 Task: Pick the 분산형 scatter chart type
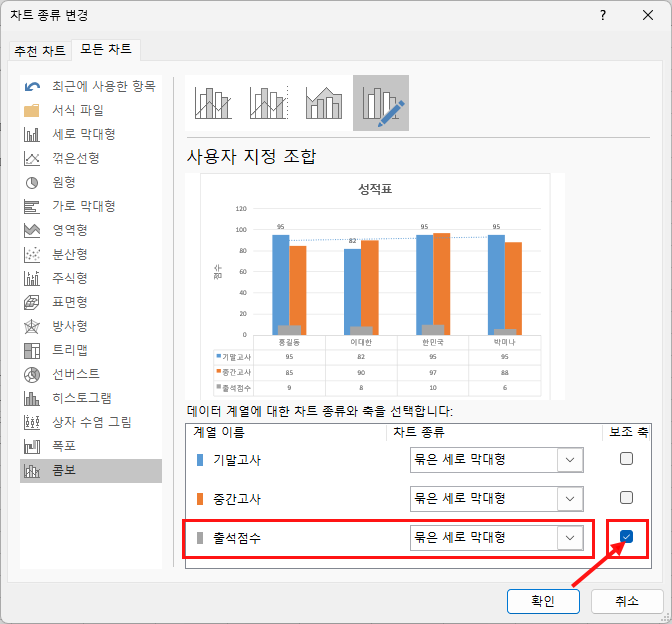69,254
